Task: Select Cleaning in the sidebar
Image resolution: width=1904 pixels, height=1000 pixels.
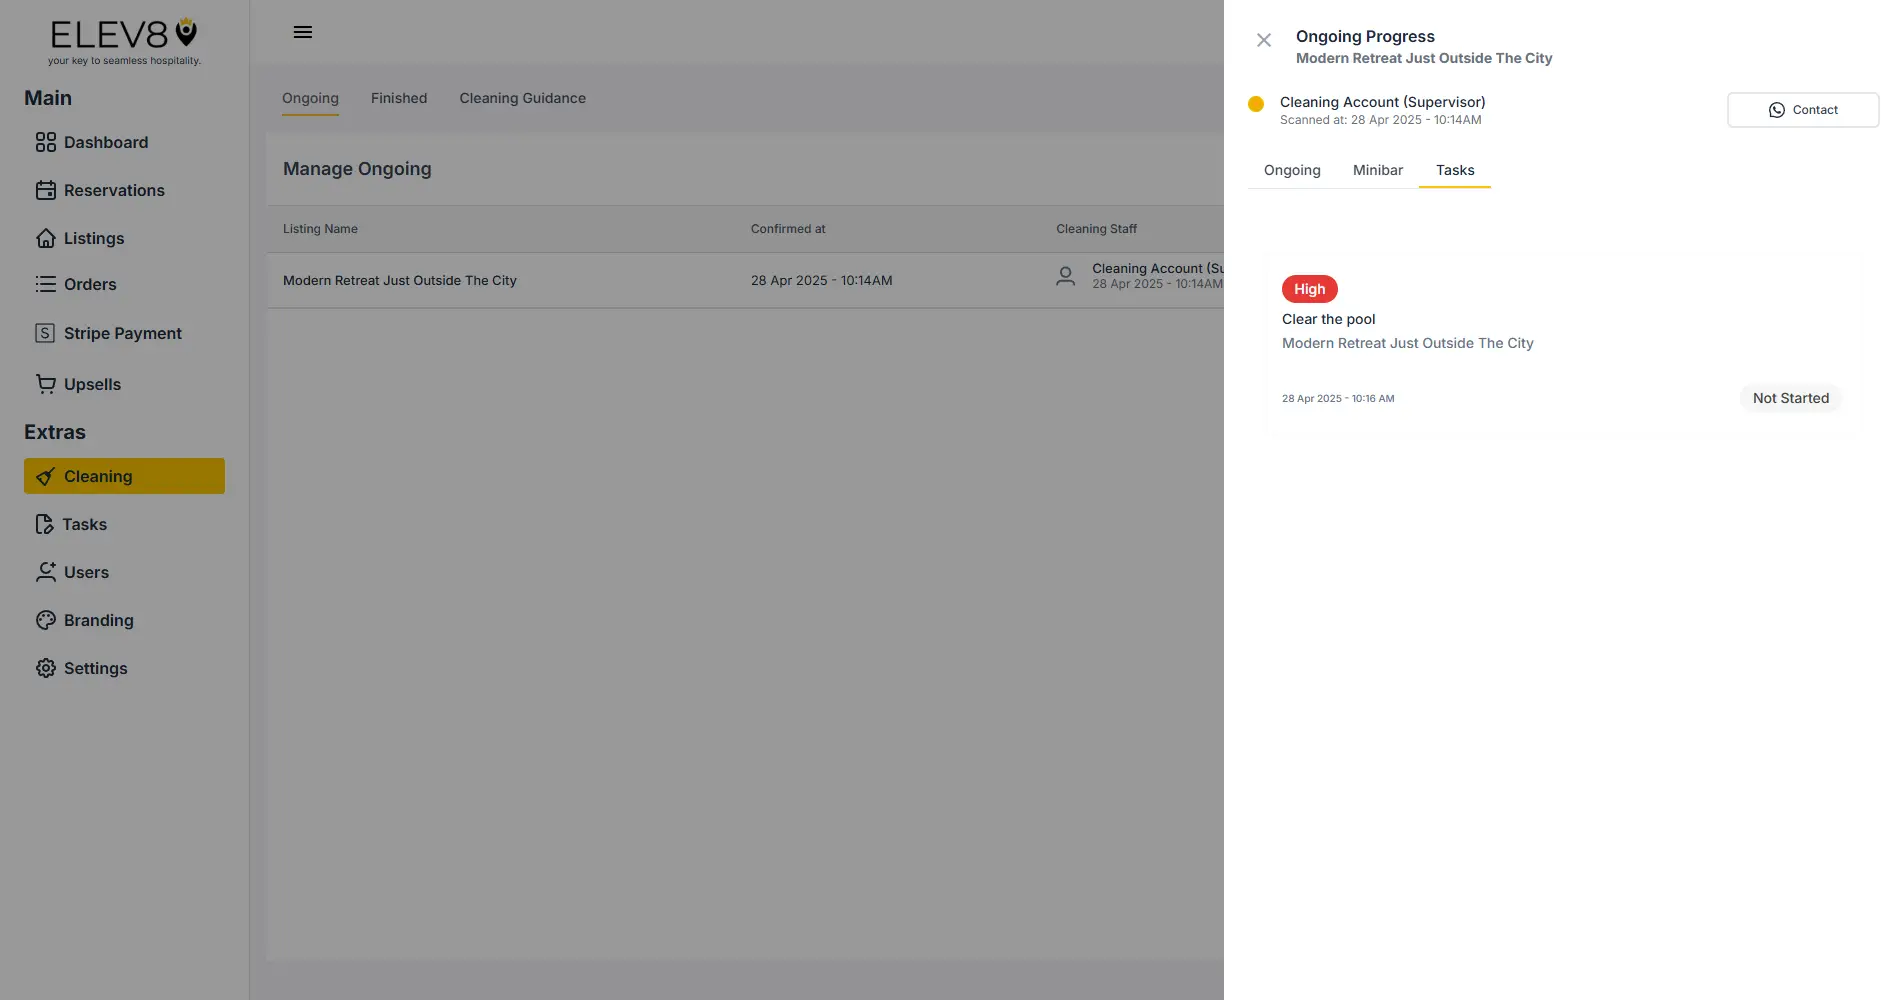Action: [x=97, y=476]
